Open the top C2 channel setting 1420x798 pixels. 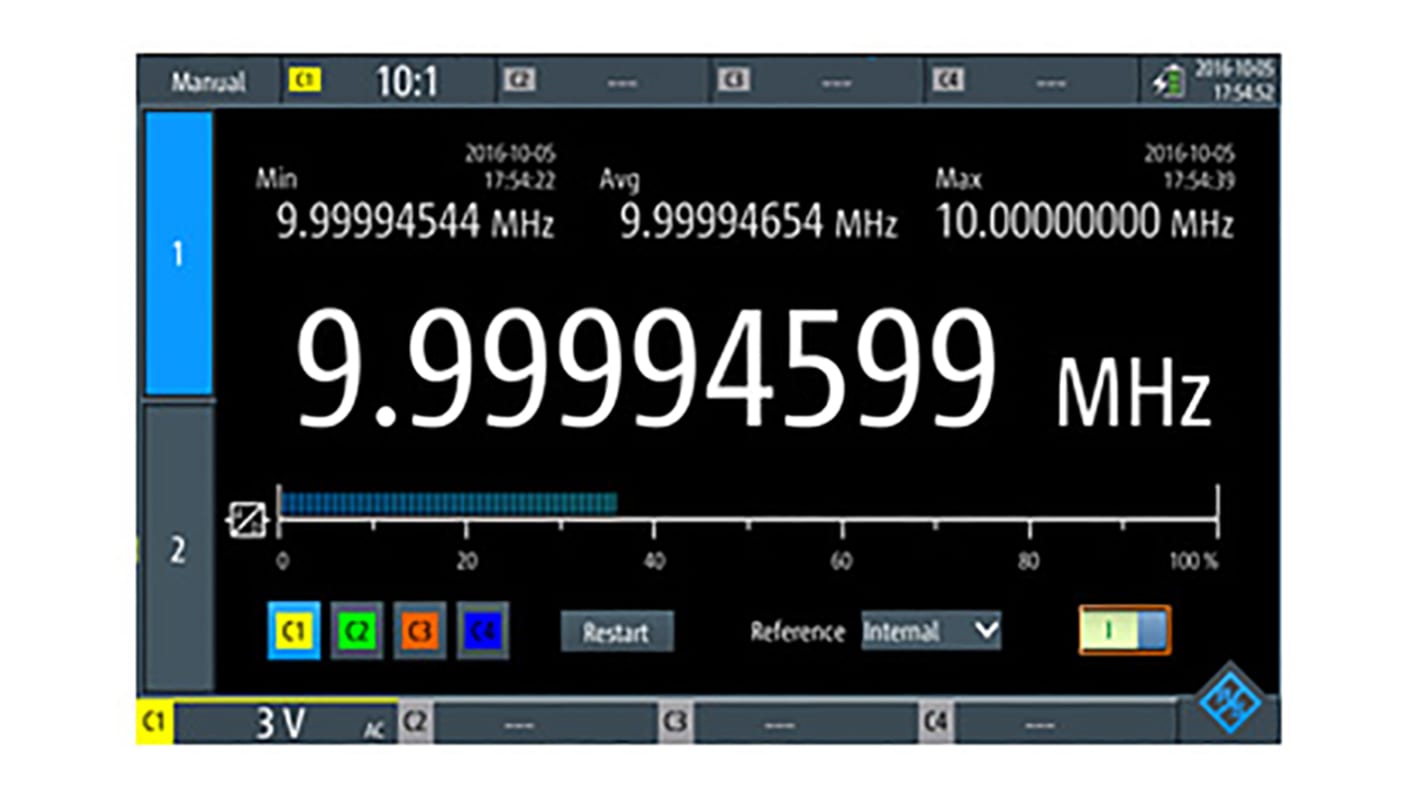(604, 82)
